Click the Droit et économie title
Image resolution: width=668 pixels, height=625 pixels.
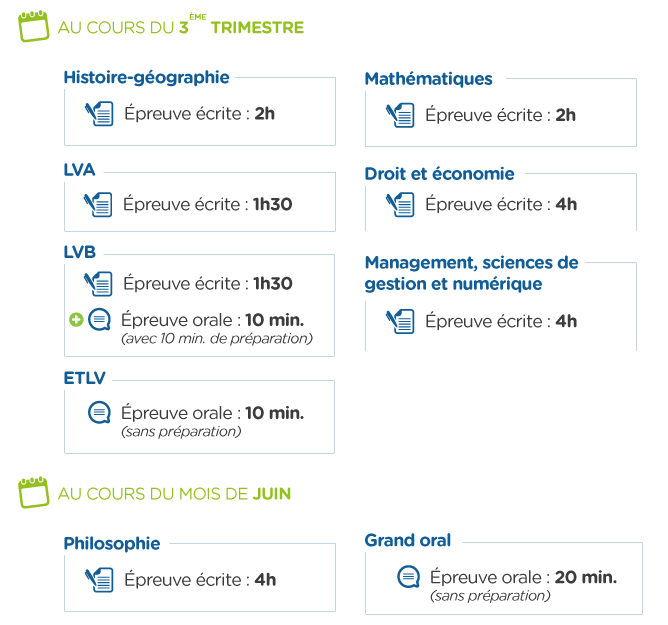point(440,174)
